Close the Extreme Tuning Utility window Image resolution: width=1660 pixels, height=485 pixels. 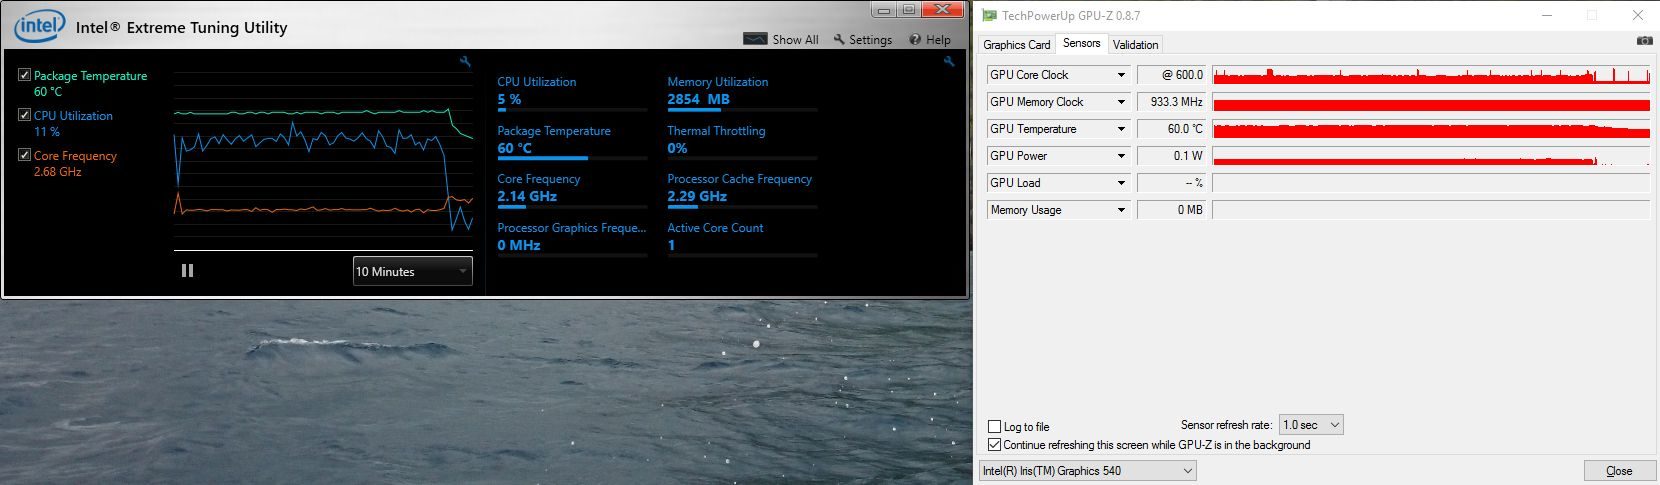(x=942, y=10)
